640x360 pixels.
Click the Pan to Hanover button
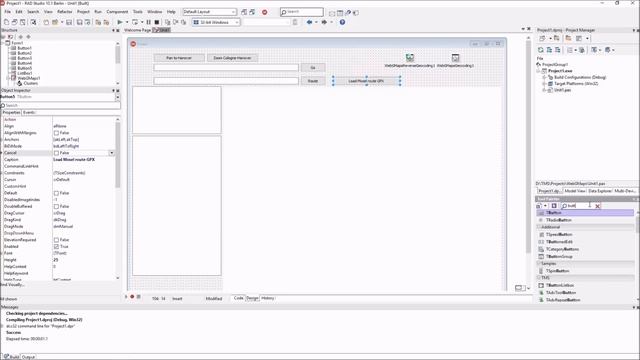179,58
